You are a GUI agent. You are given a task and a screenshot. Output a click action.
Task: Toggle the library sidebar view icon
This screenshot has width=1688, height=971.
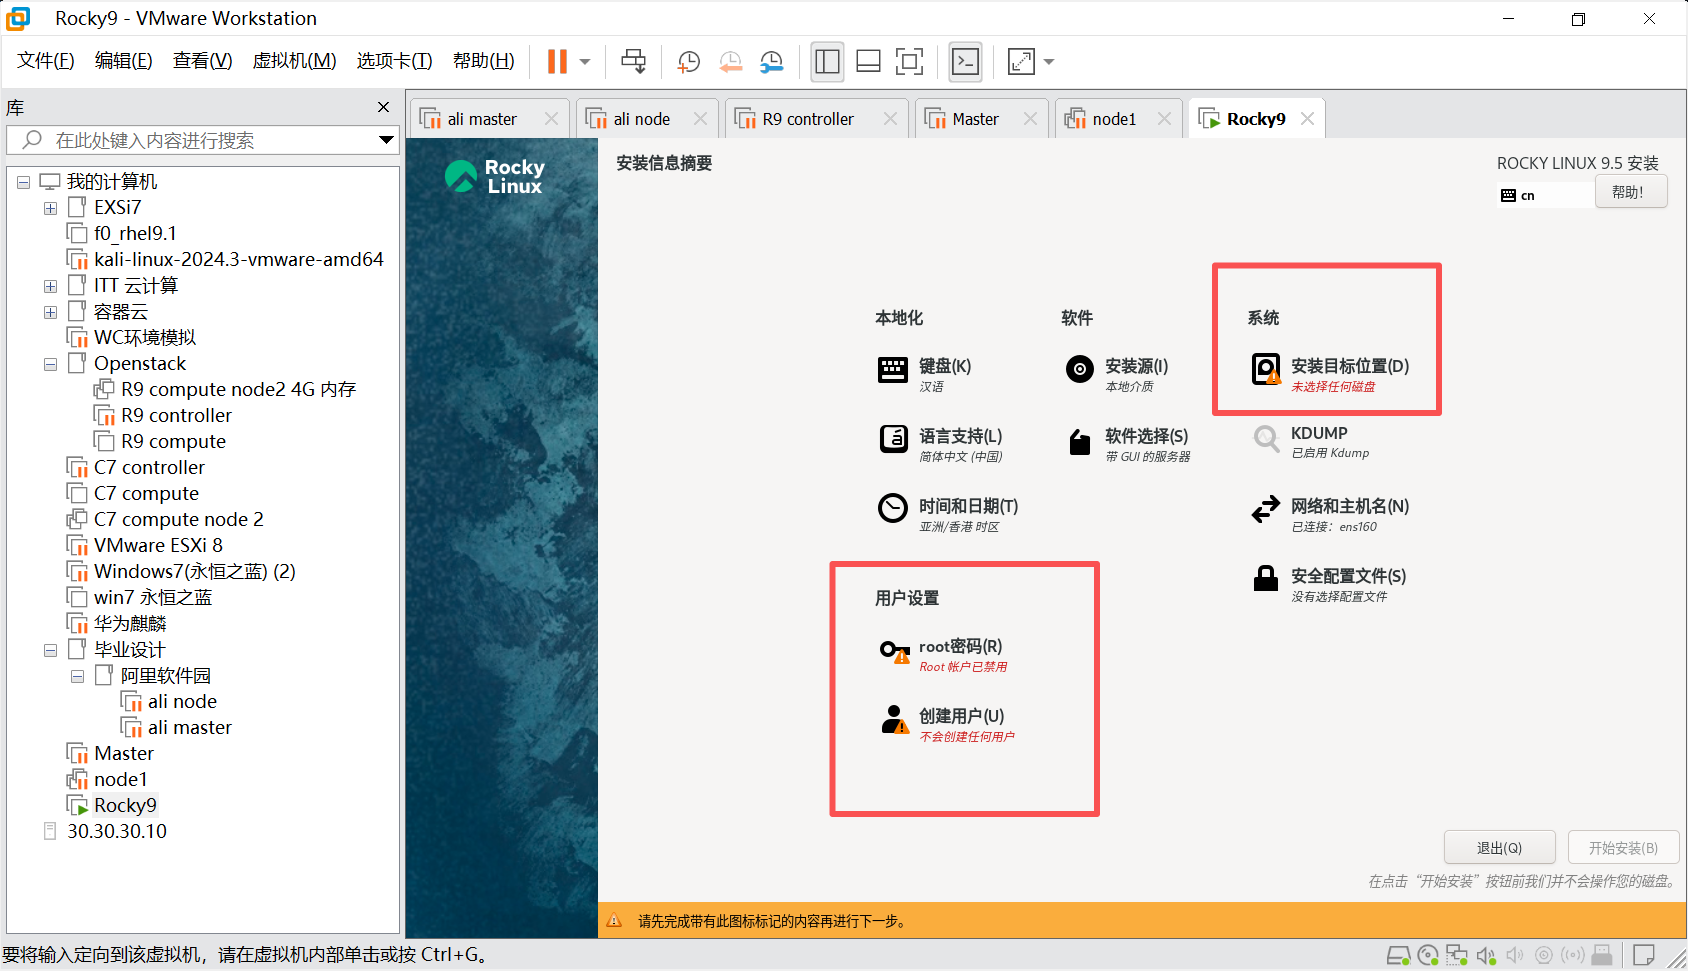point(828,62)
